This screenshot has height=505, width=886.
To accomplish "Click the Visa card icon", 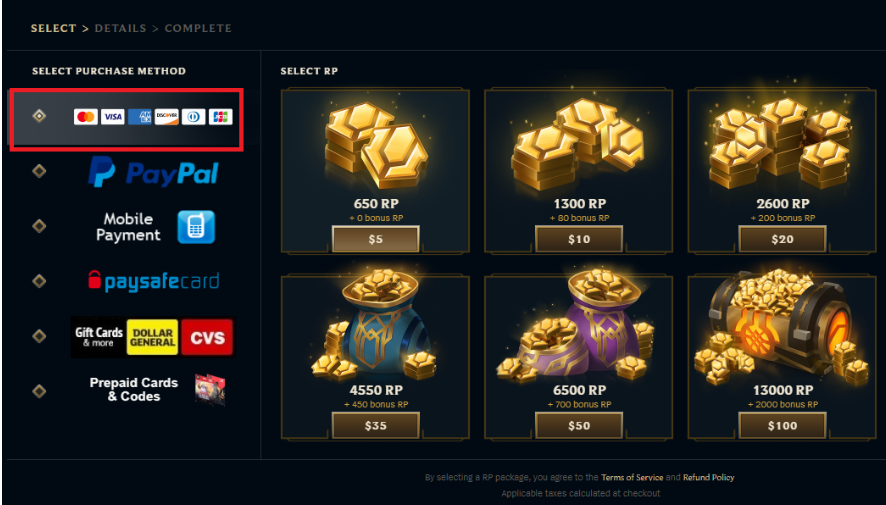I will pyautogui.click(x=112, y=117).
